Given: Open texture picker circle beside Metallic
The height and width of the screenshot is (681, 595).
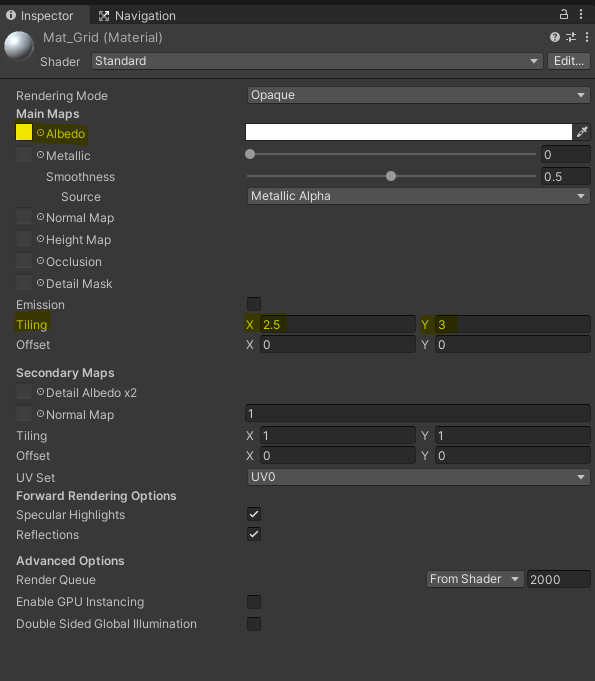Looking at the screenshot, I should click(40, 155).
